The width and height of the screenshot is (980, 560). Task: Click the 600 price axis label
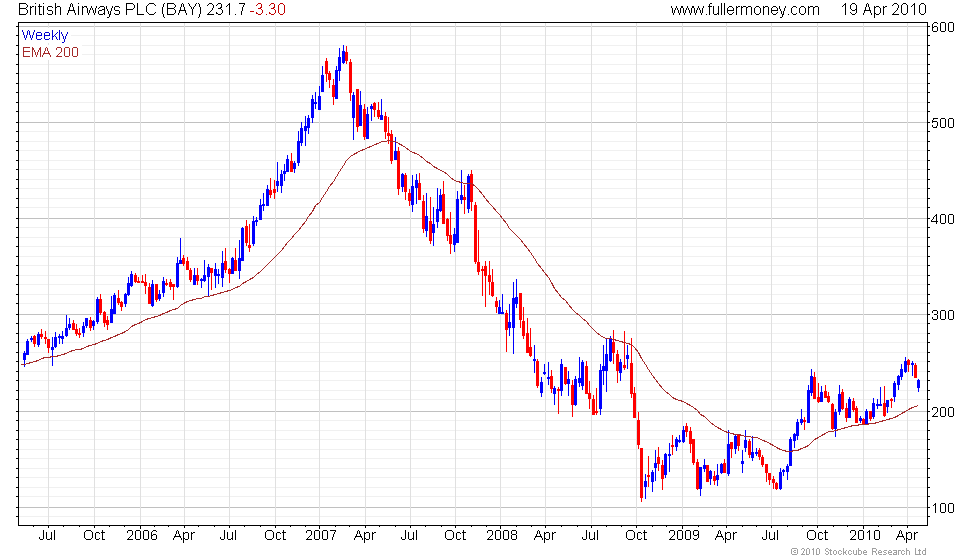[943, 27]
